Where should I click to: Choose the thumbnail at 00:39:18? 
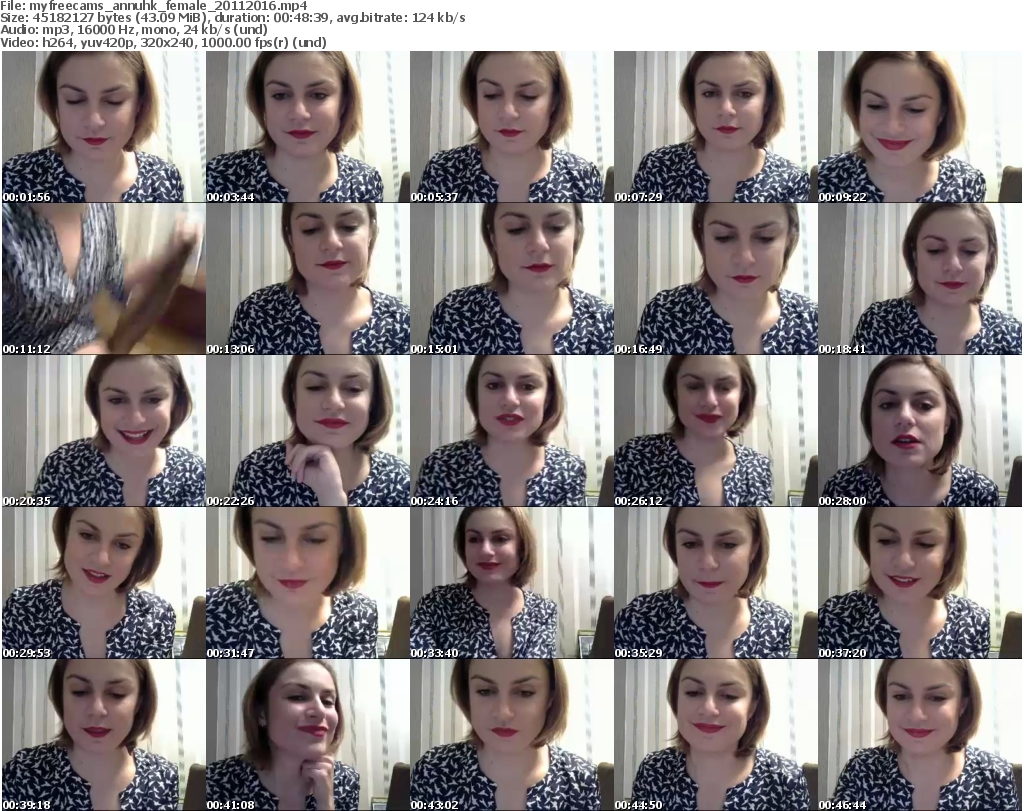[104, 735]
